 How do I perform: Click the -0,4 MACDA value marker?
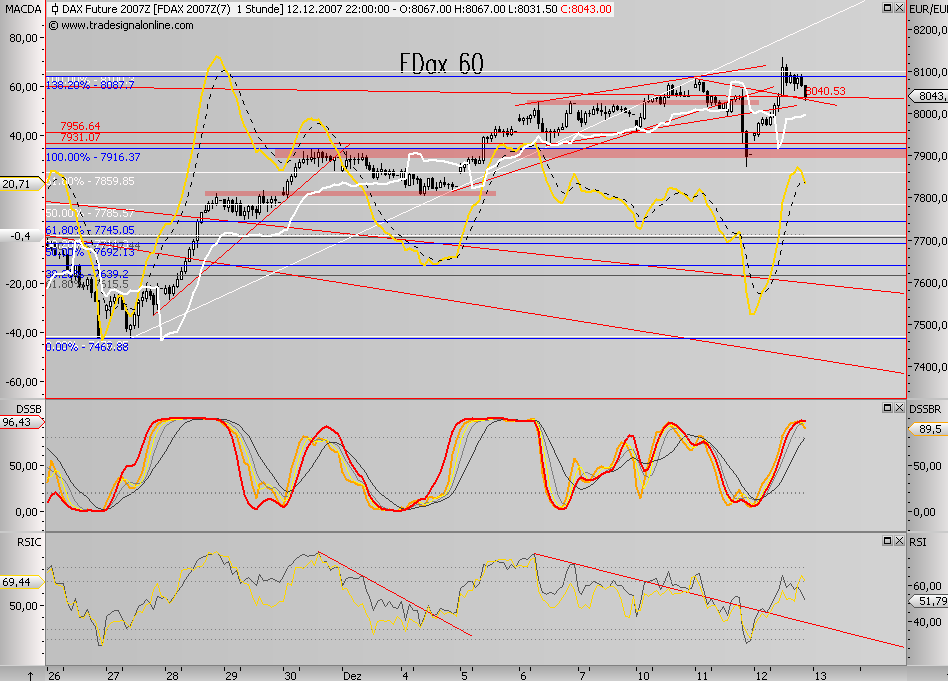click(x=21, y=236)
